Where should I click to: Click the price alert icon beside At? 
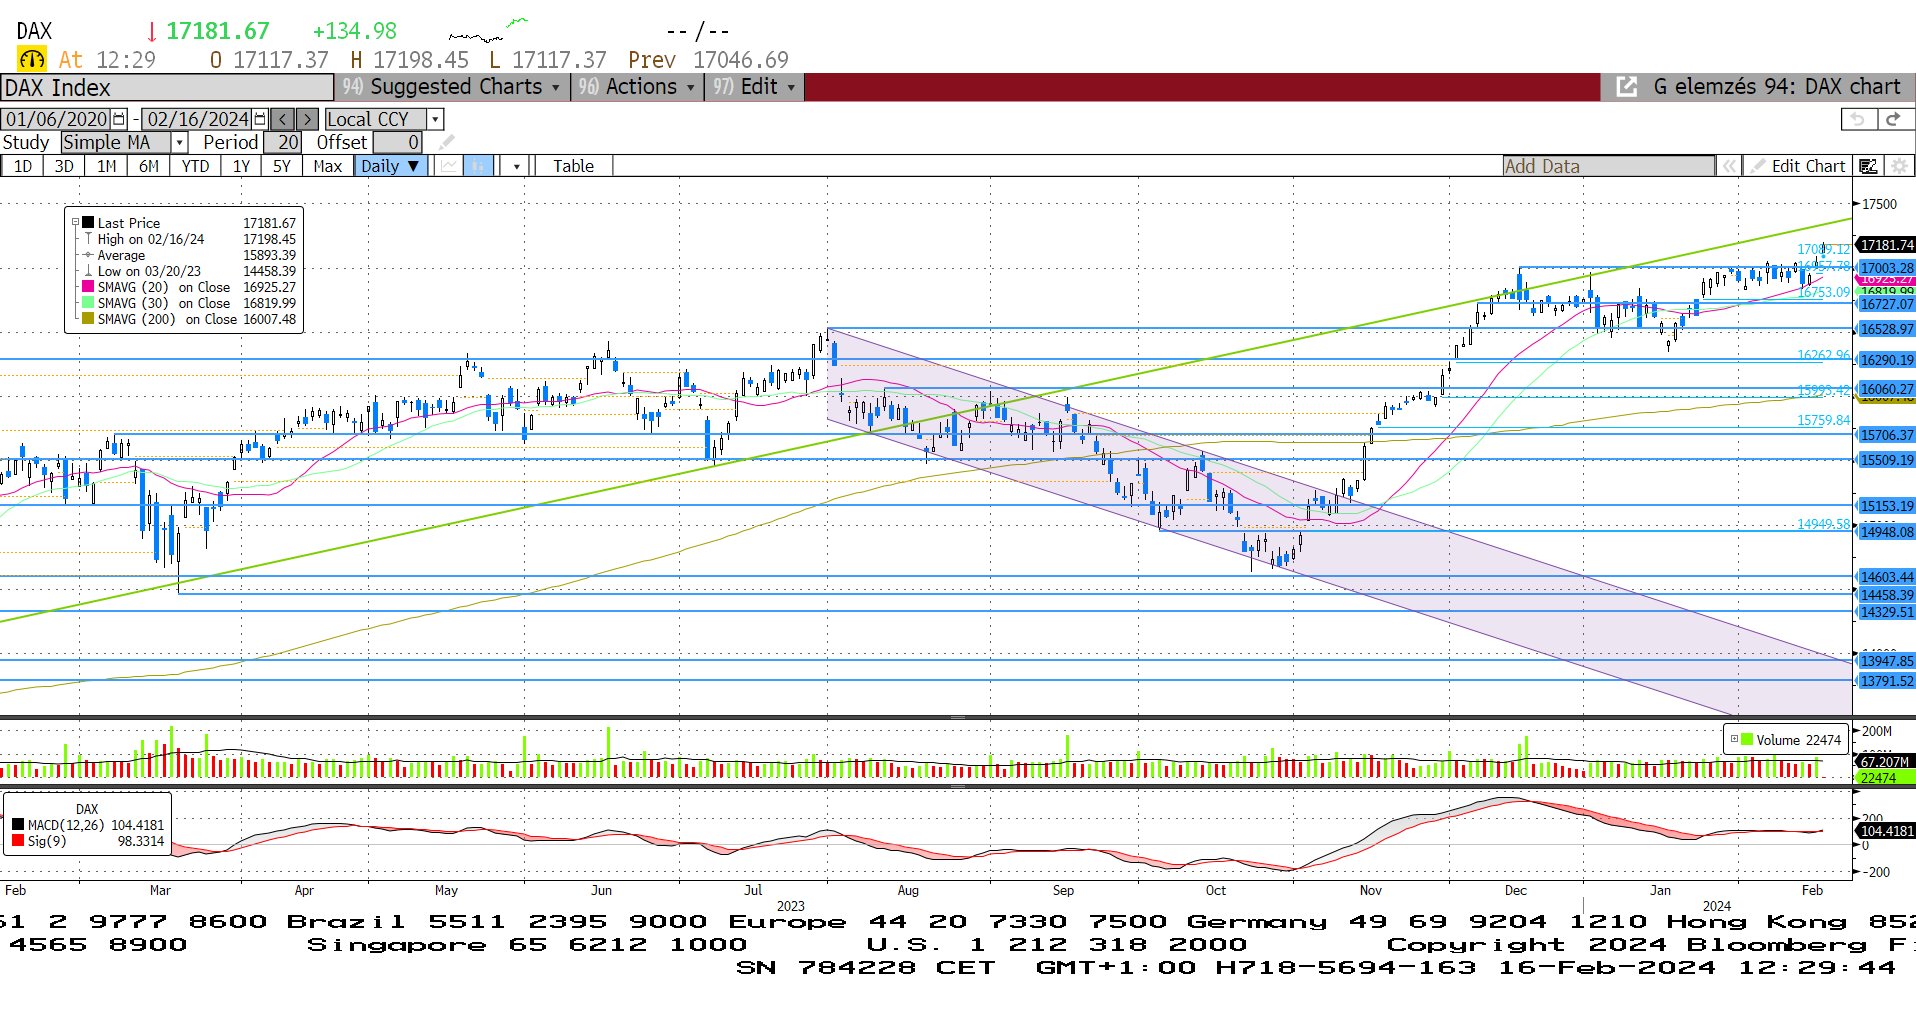31,60
